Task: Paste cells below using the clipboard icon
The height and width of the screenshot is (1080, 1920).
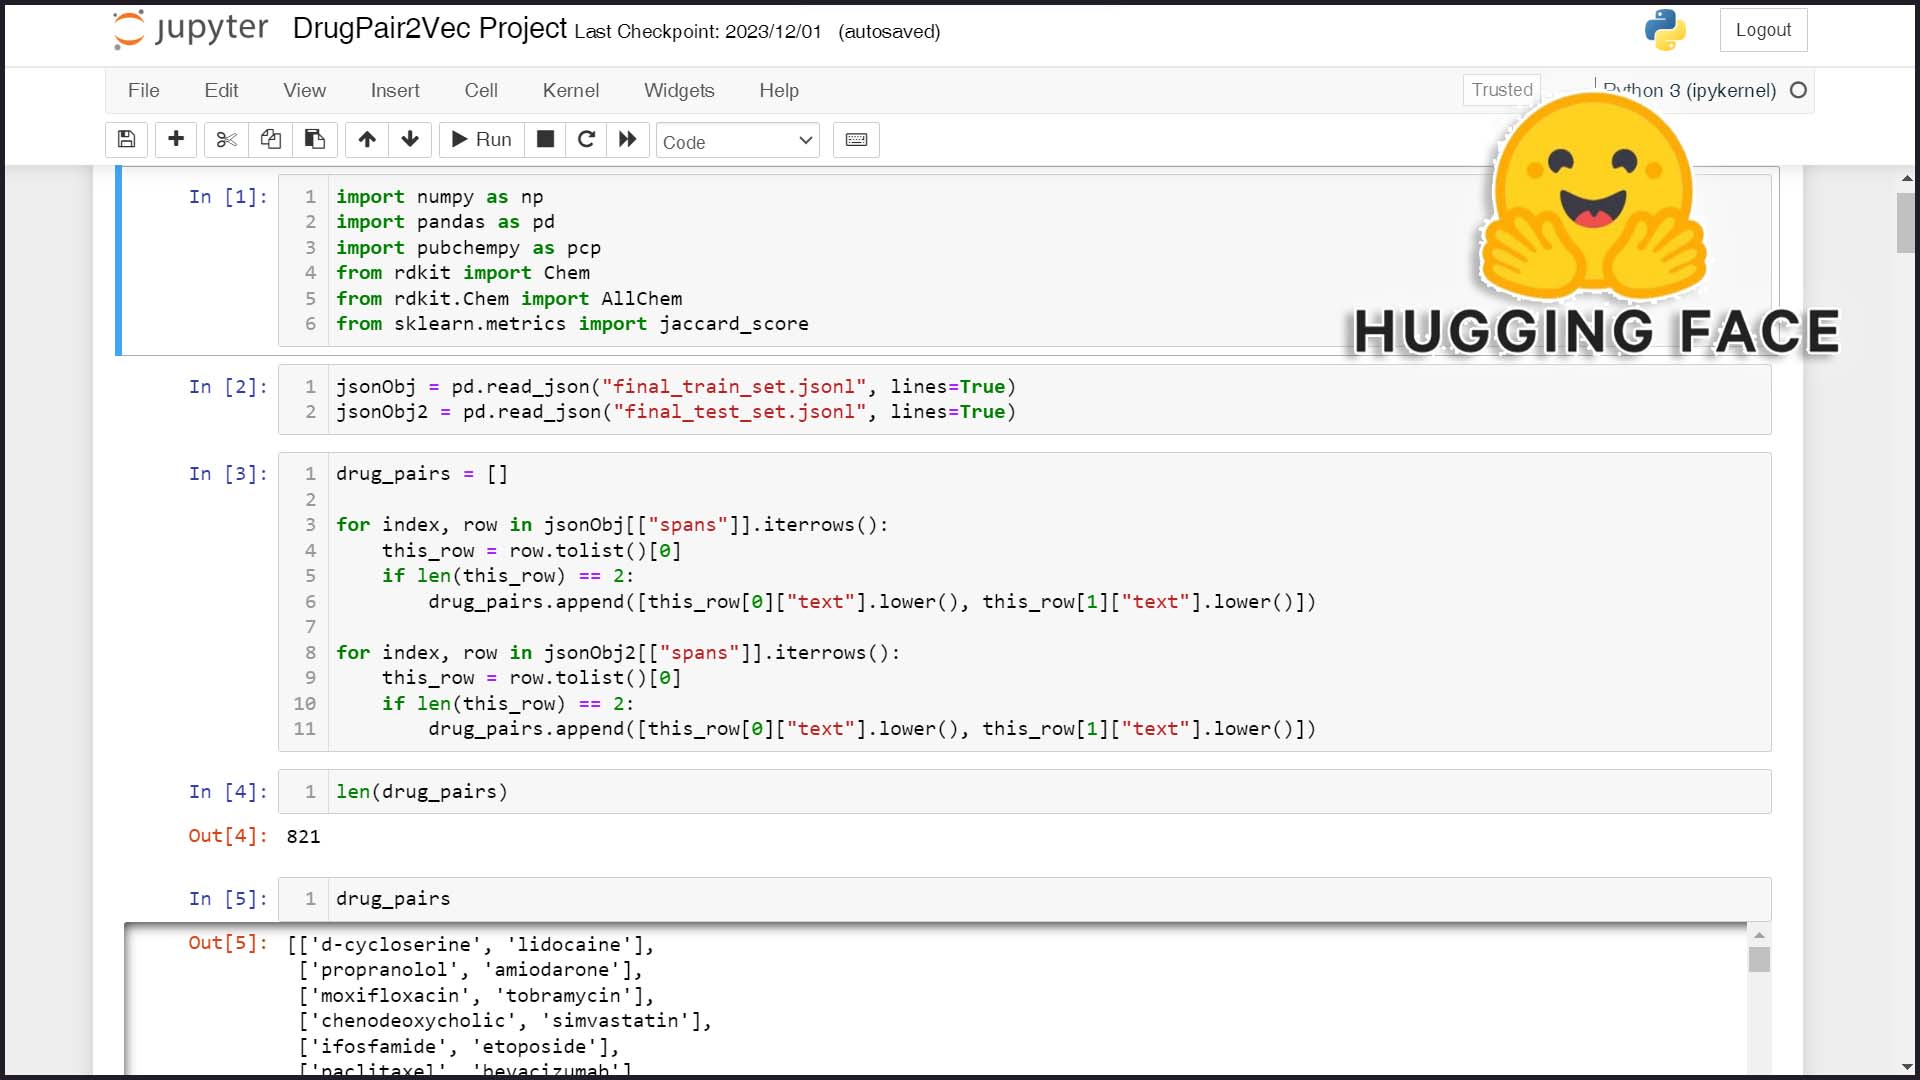Action: click(x=314, y=140)
